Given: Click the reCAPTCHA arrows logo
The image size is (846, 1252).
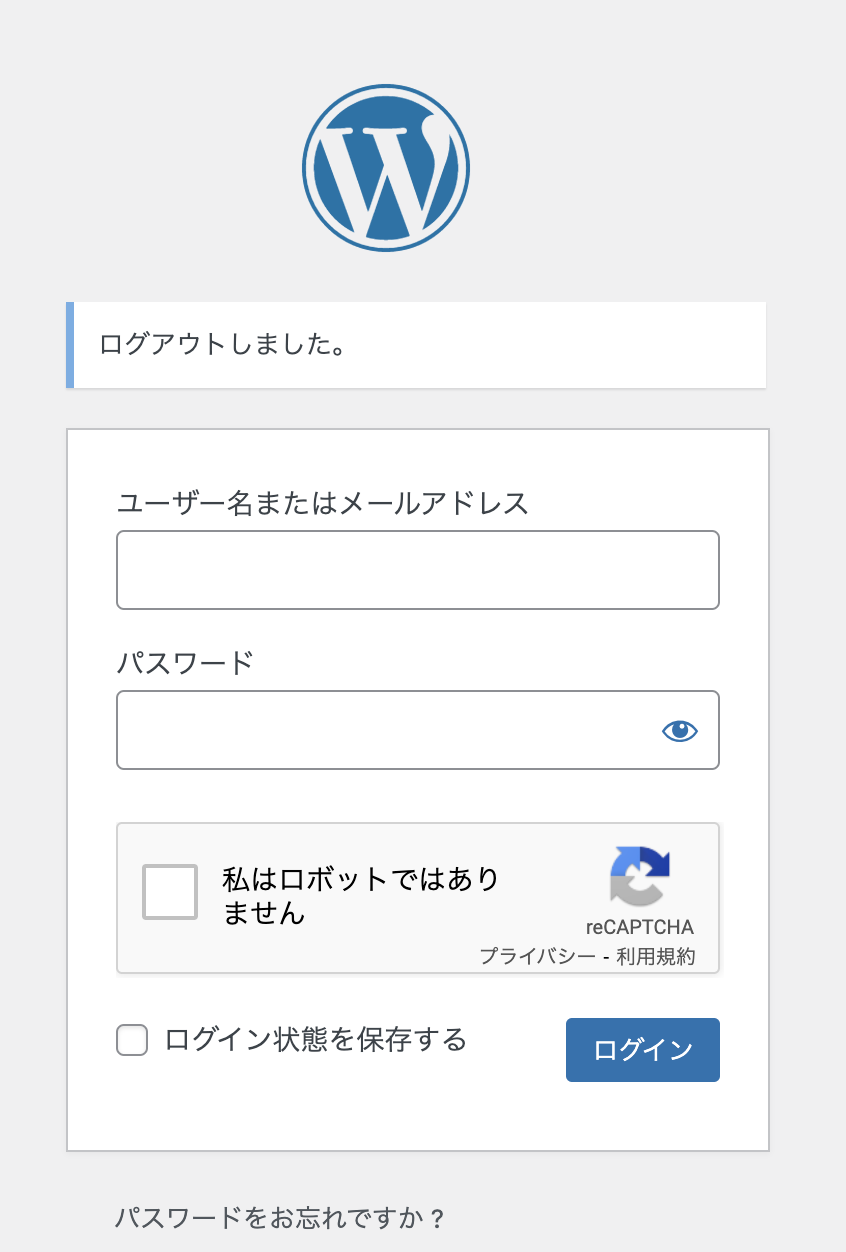Looking at the screenshot, I should click(640, 876).
